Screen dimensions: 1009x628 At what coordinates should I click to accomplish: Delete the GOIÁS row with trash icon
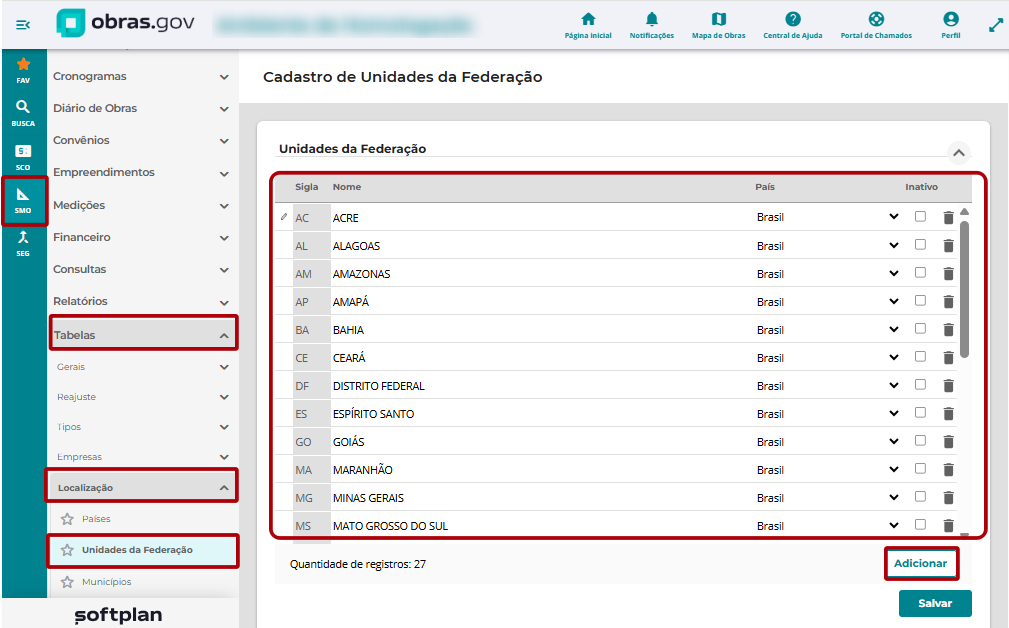[x=948, y=441]
